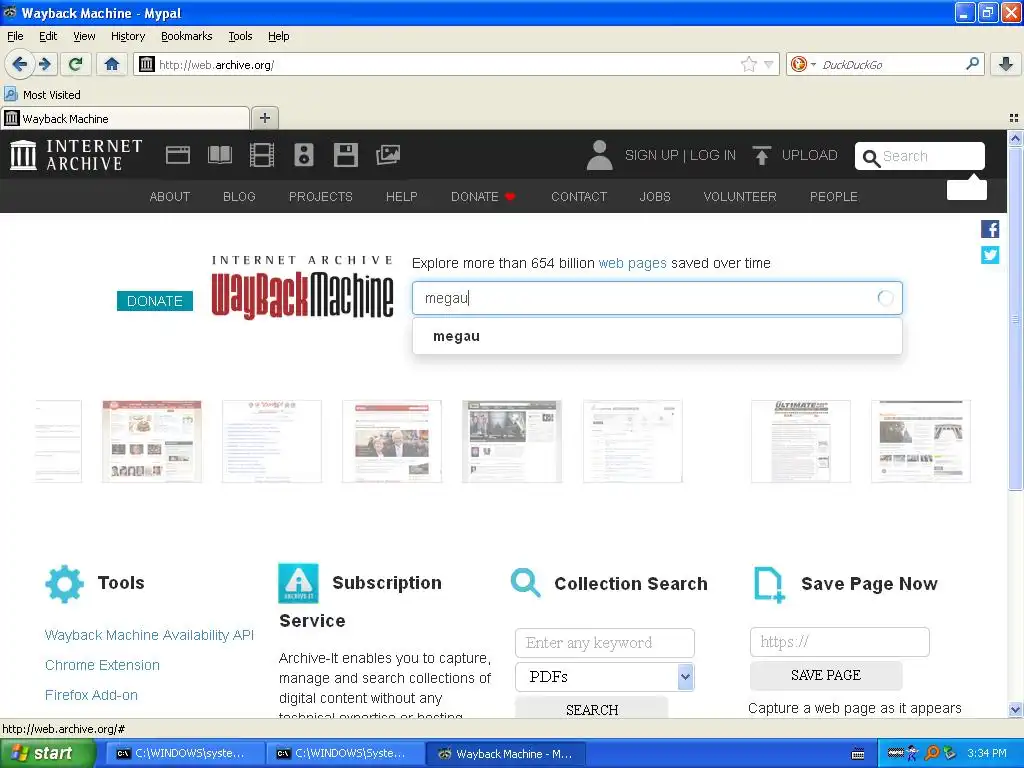Viewport: 1024px width, 768px height.
Task: Open the Tools menu
Action: pos(240,36)
